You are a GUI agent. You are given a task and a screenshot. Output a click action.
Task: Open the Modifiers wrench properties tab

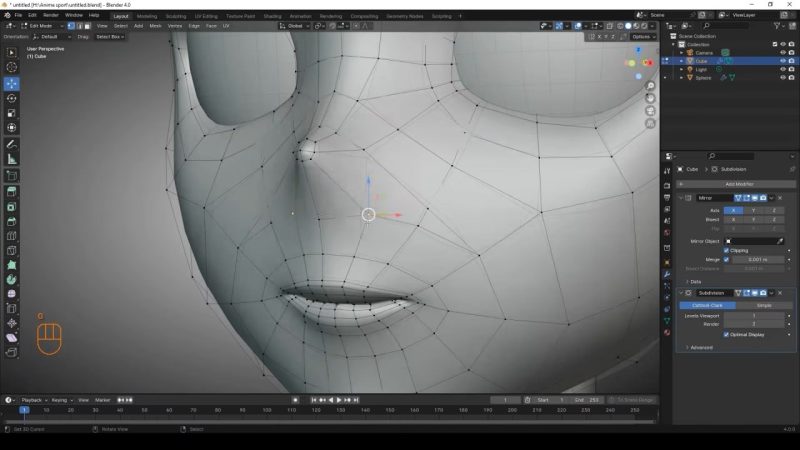coord(667,274)
